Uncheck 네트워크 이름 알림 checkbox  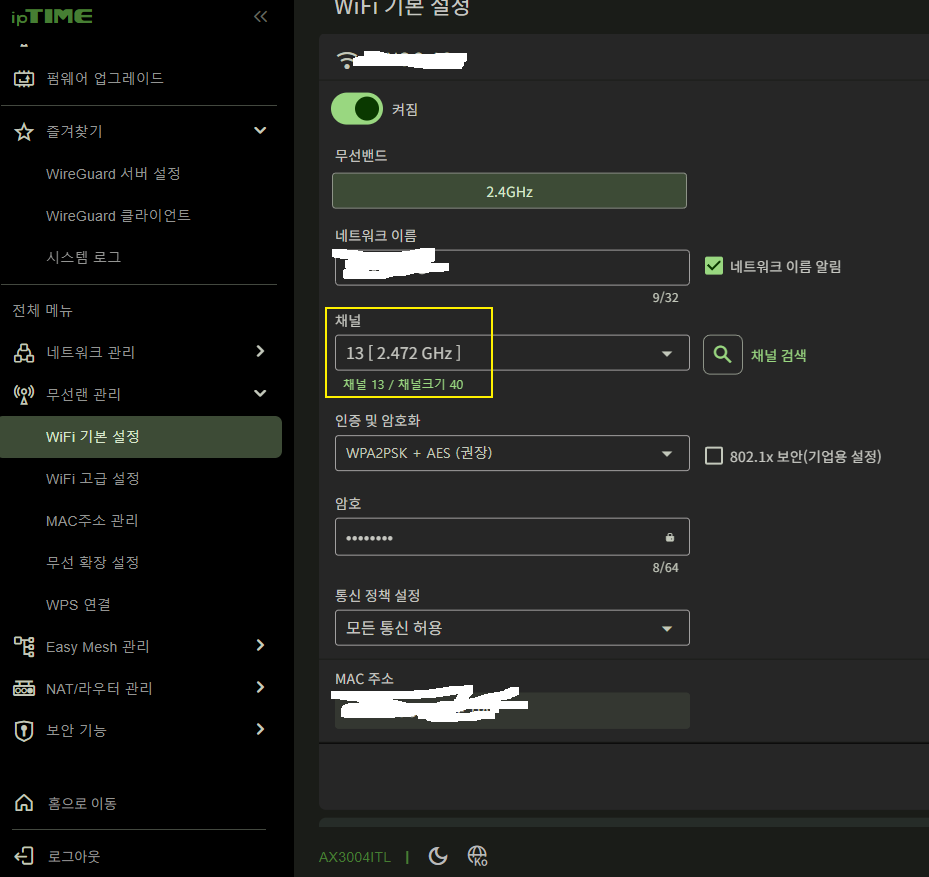point(713,266)
